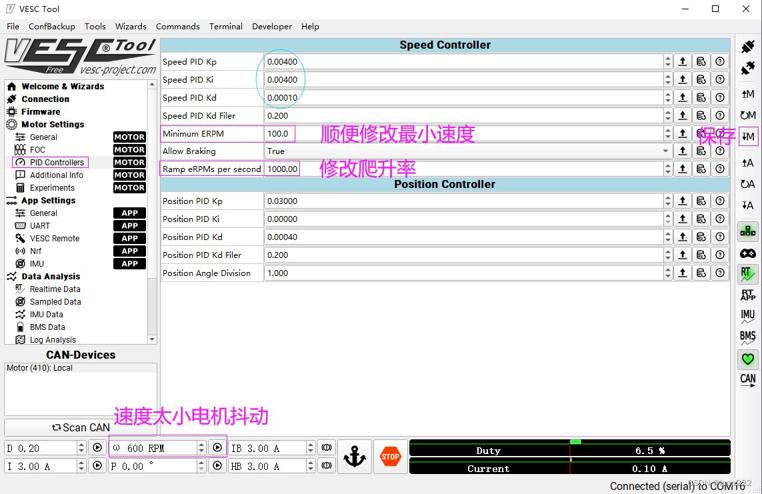Click handbrake icon next to HB 3.00 A

(x=327, y=465)
